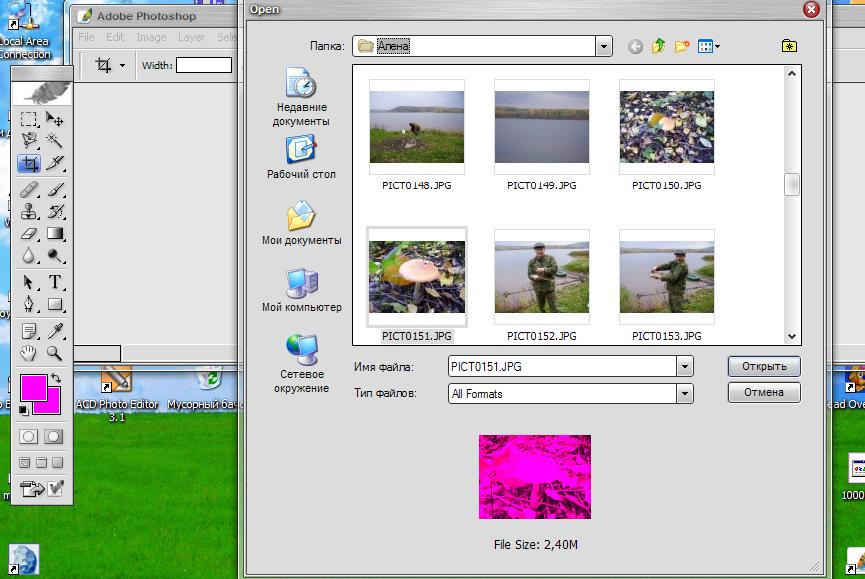The width and height of the screenshot is (865, 579).
Task: Pick the Type tool in toolbox
Action: [55, 282]
